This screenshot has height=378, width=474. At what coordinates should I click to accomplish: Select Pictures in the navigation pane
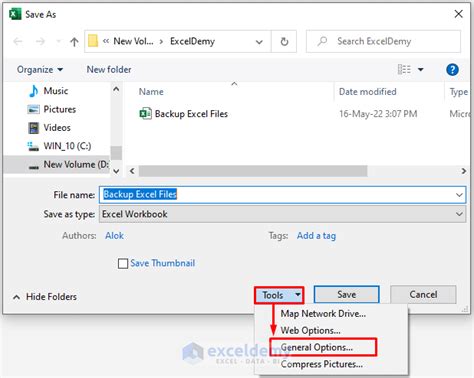60,109
